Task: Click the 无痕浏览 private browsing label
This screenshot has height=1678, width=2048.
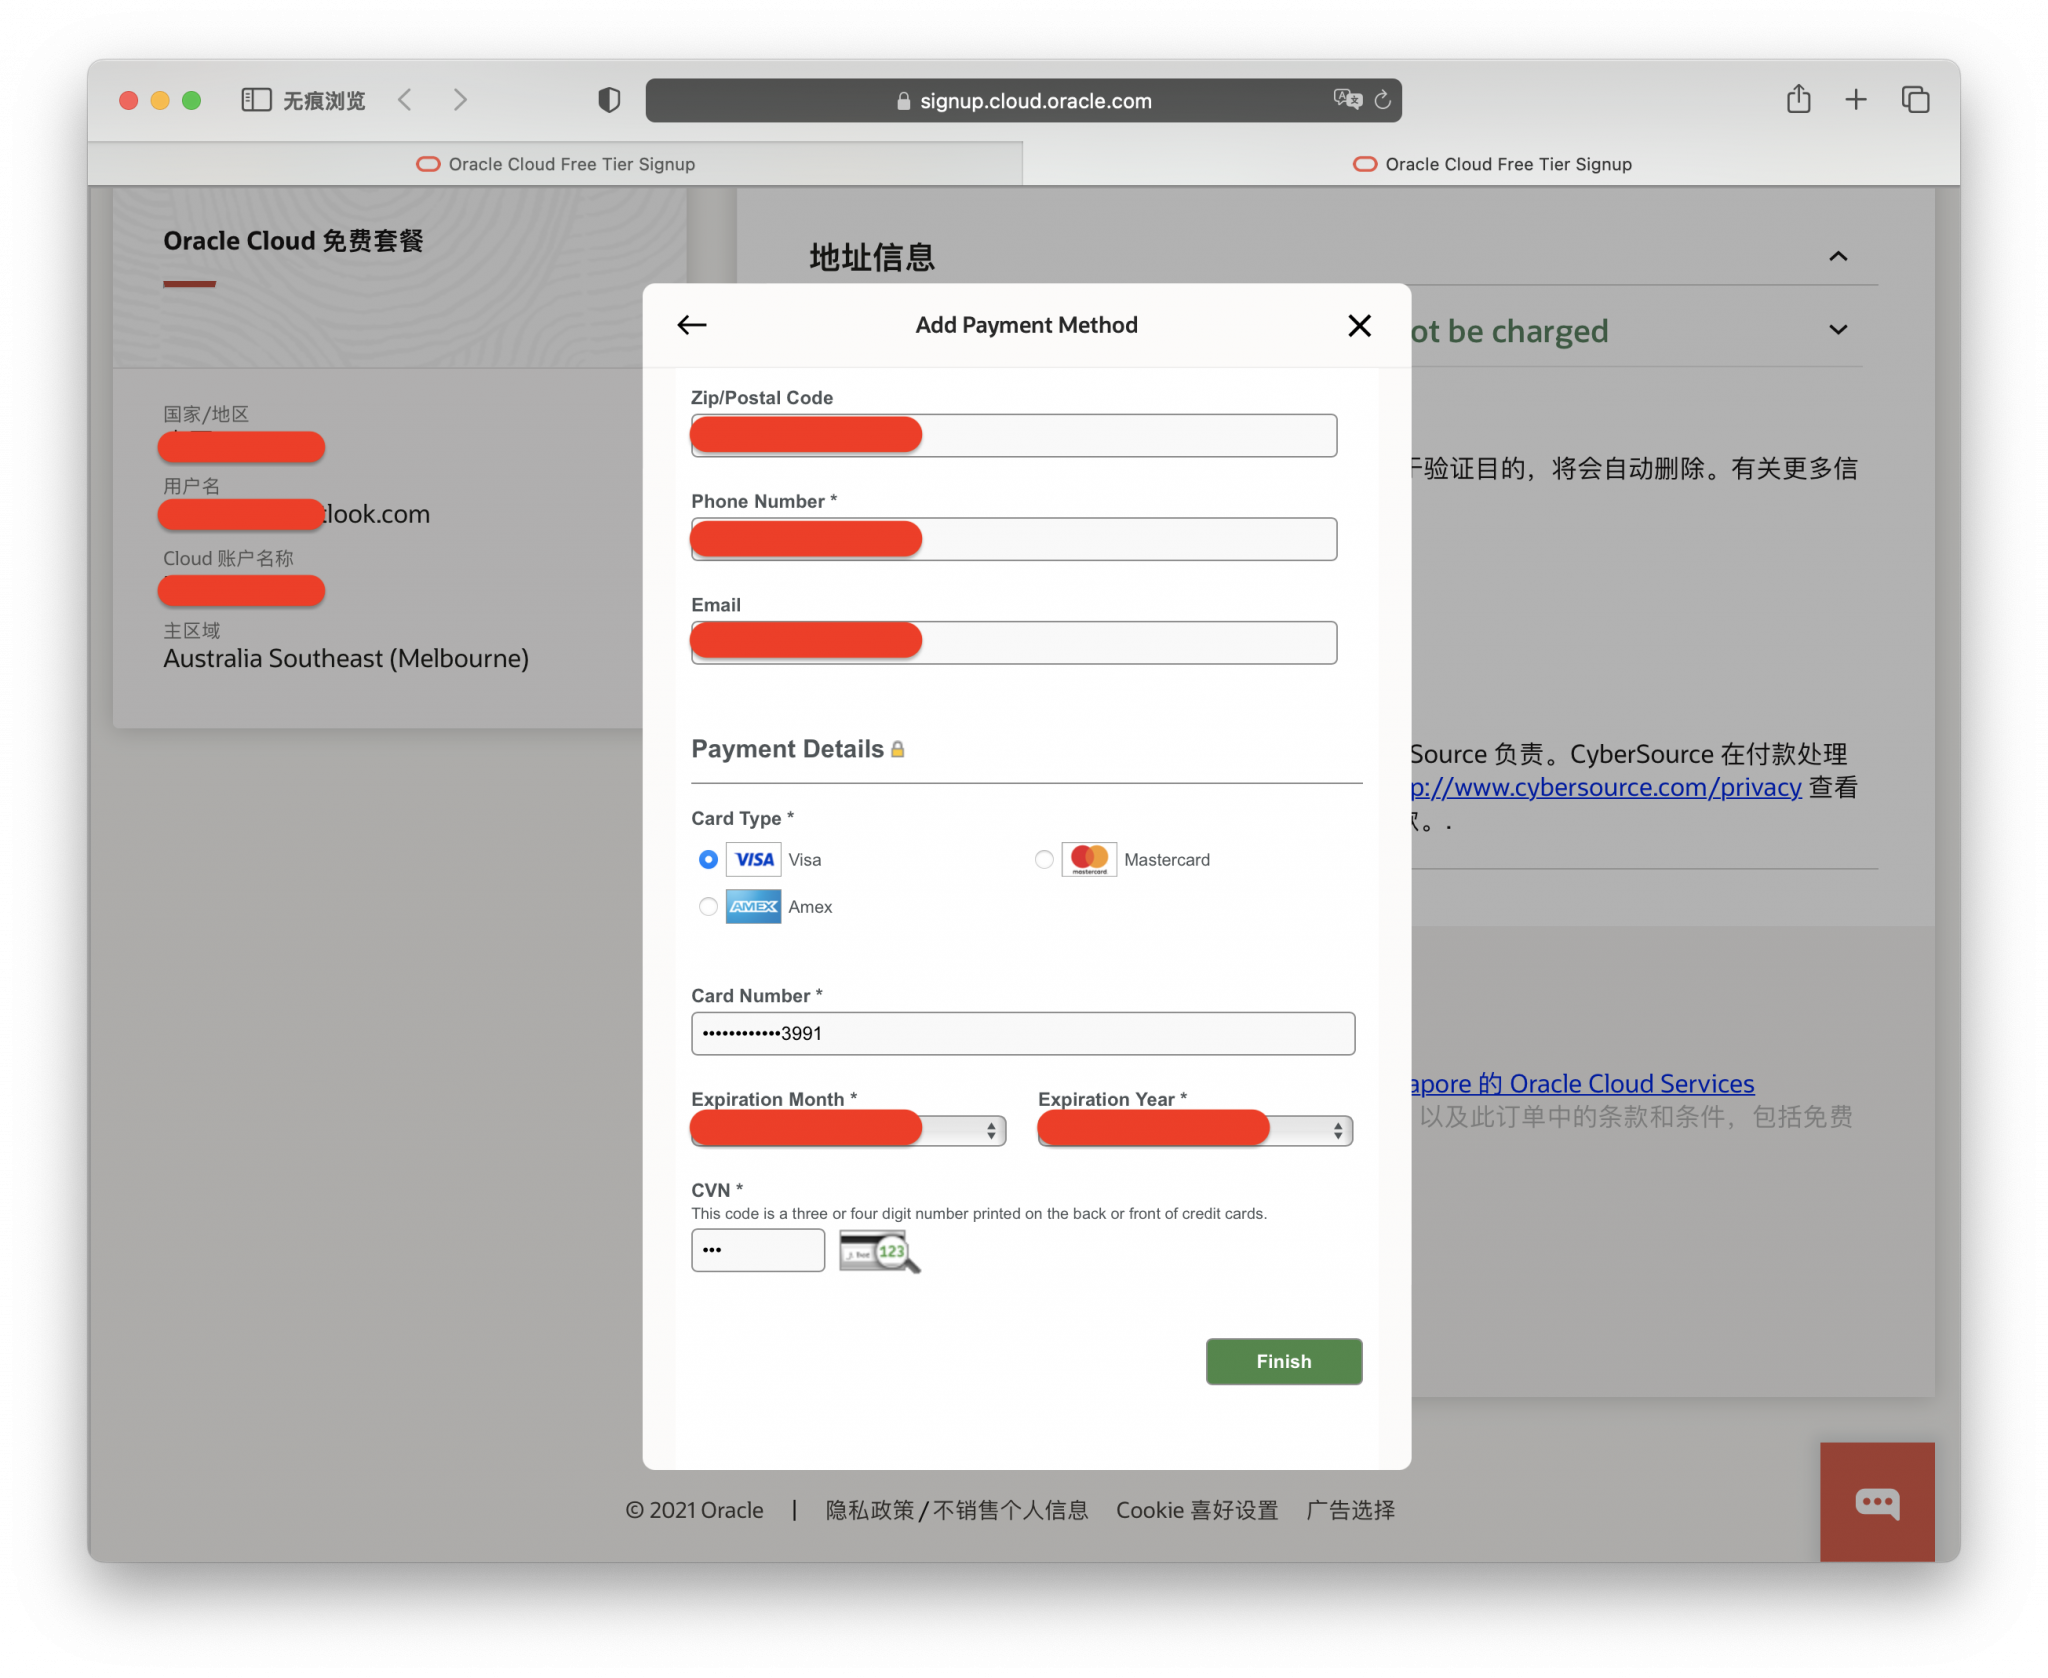Action: coord(324,100)
